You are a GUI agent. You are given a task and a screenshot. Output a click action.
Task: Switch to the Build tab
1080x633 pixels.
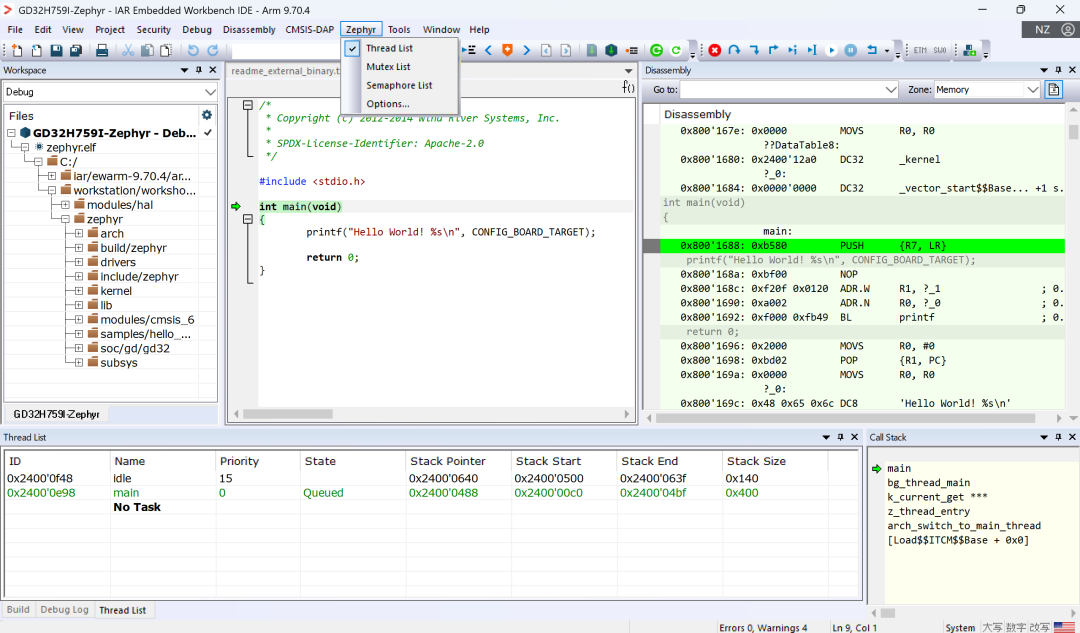(x=18, y=610)
